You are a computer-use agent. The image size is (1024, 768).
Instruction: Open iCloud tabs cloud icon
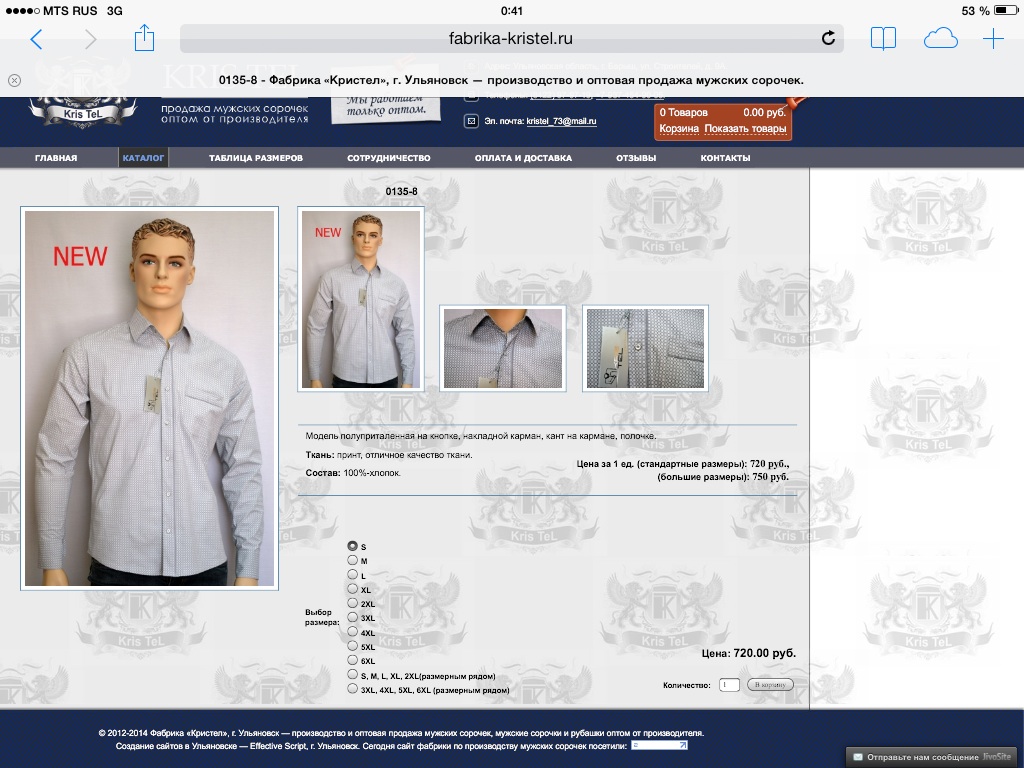(x=940, y=39)
